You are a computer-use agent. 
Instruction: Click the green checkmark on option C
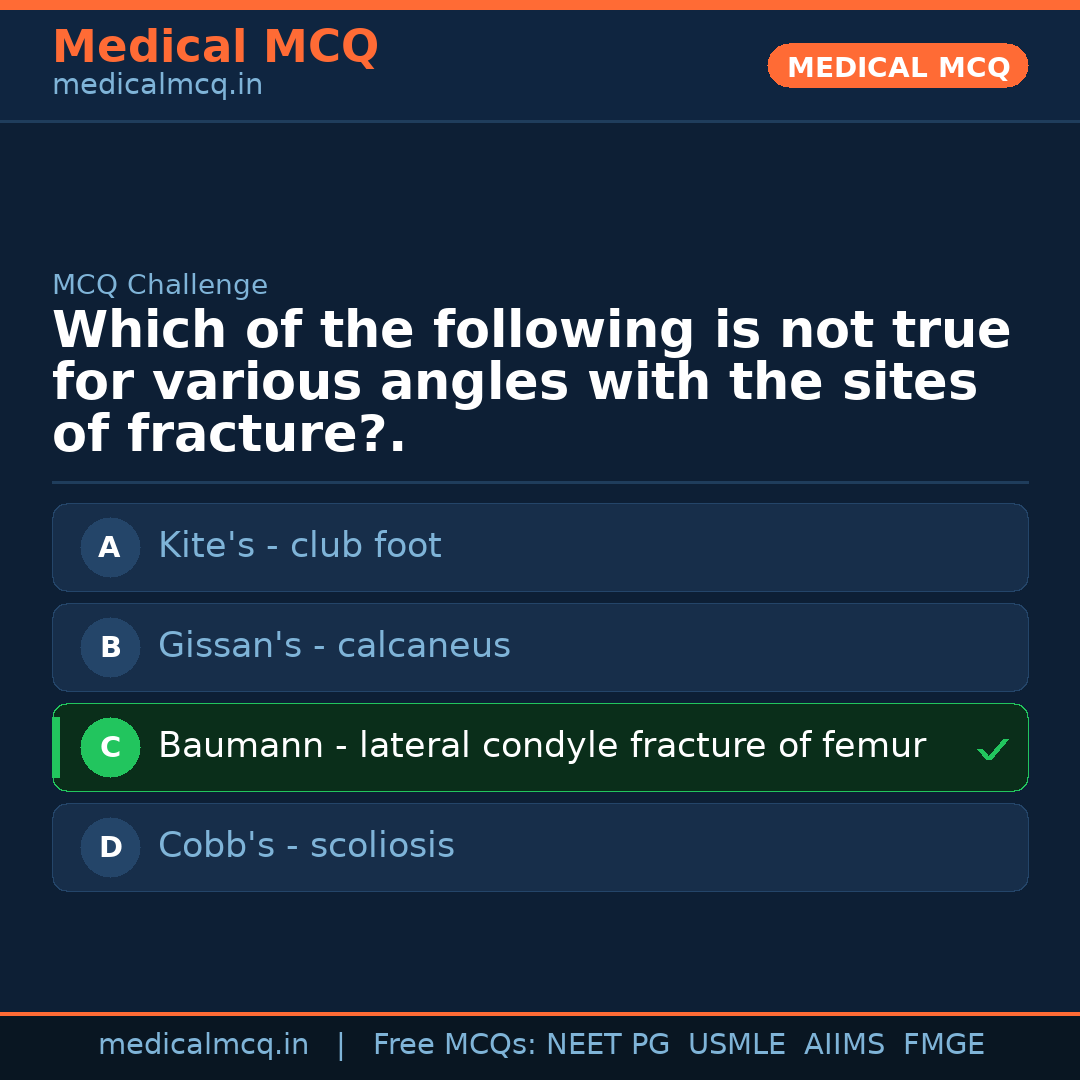pyautogui.click(x=992, y=748)
